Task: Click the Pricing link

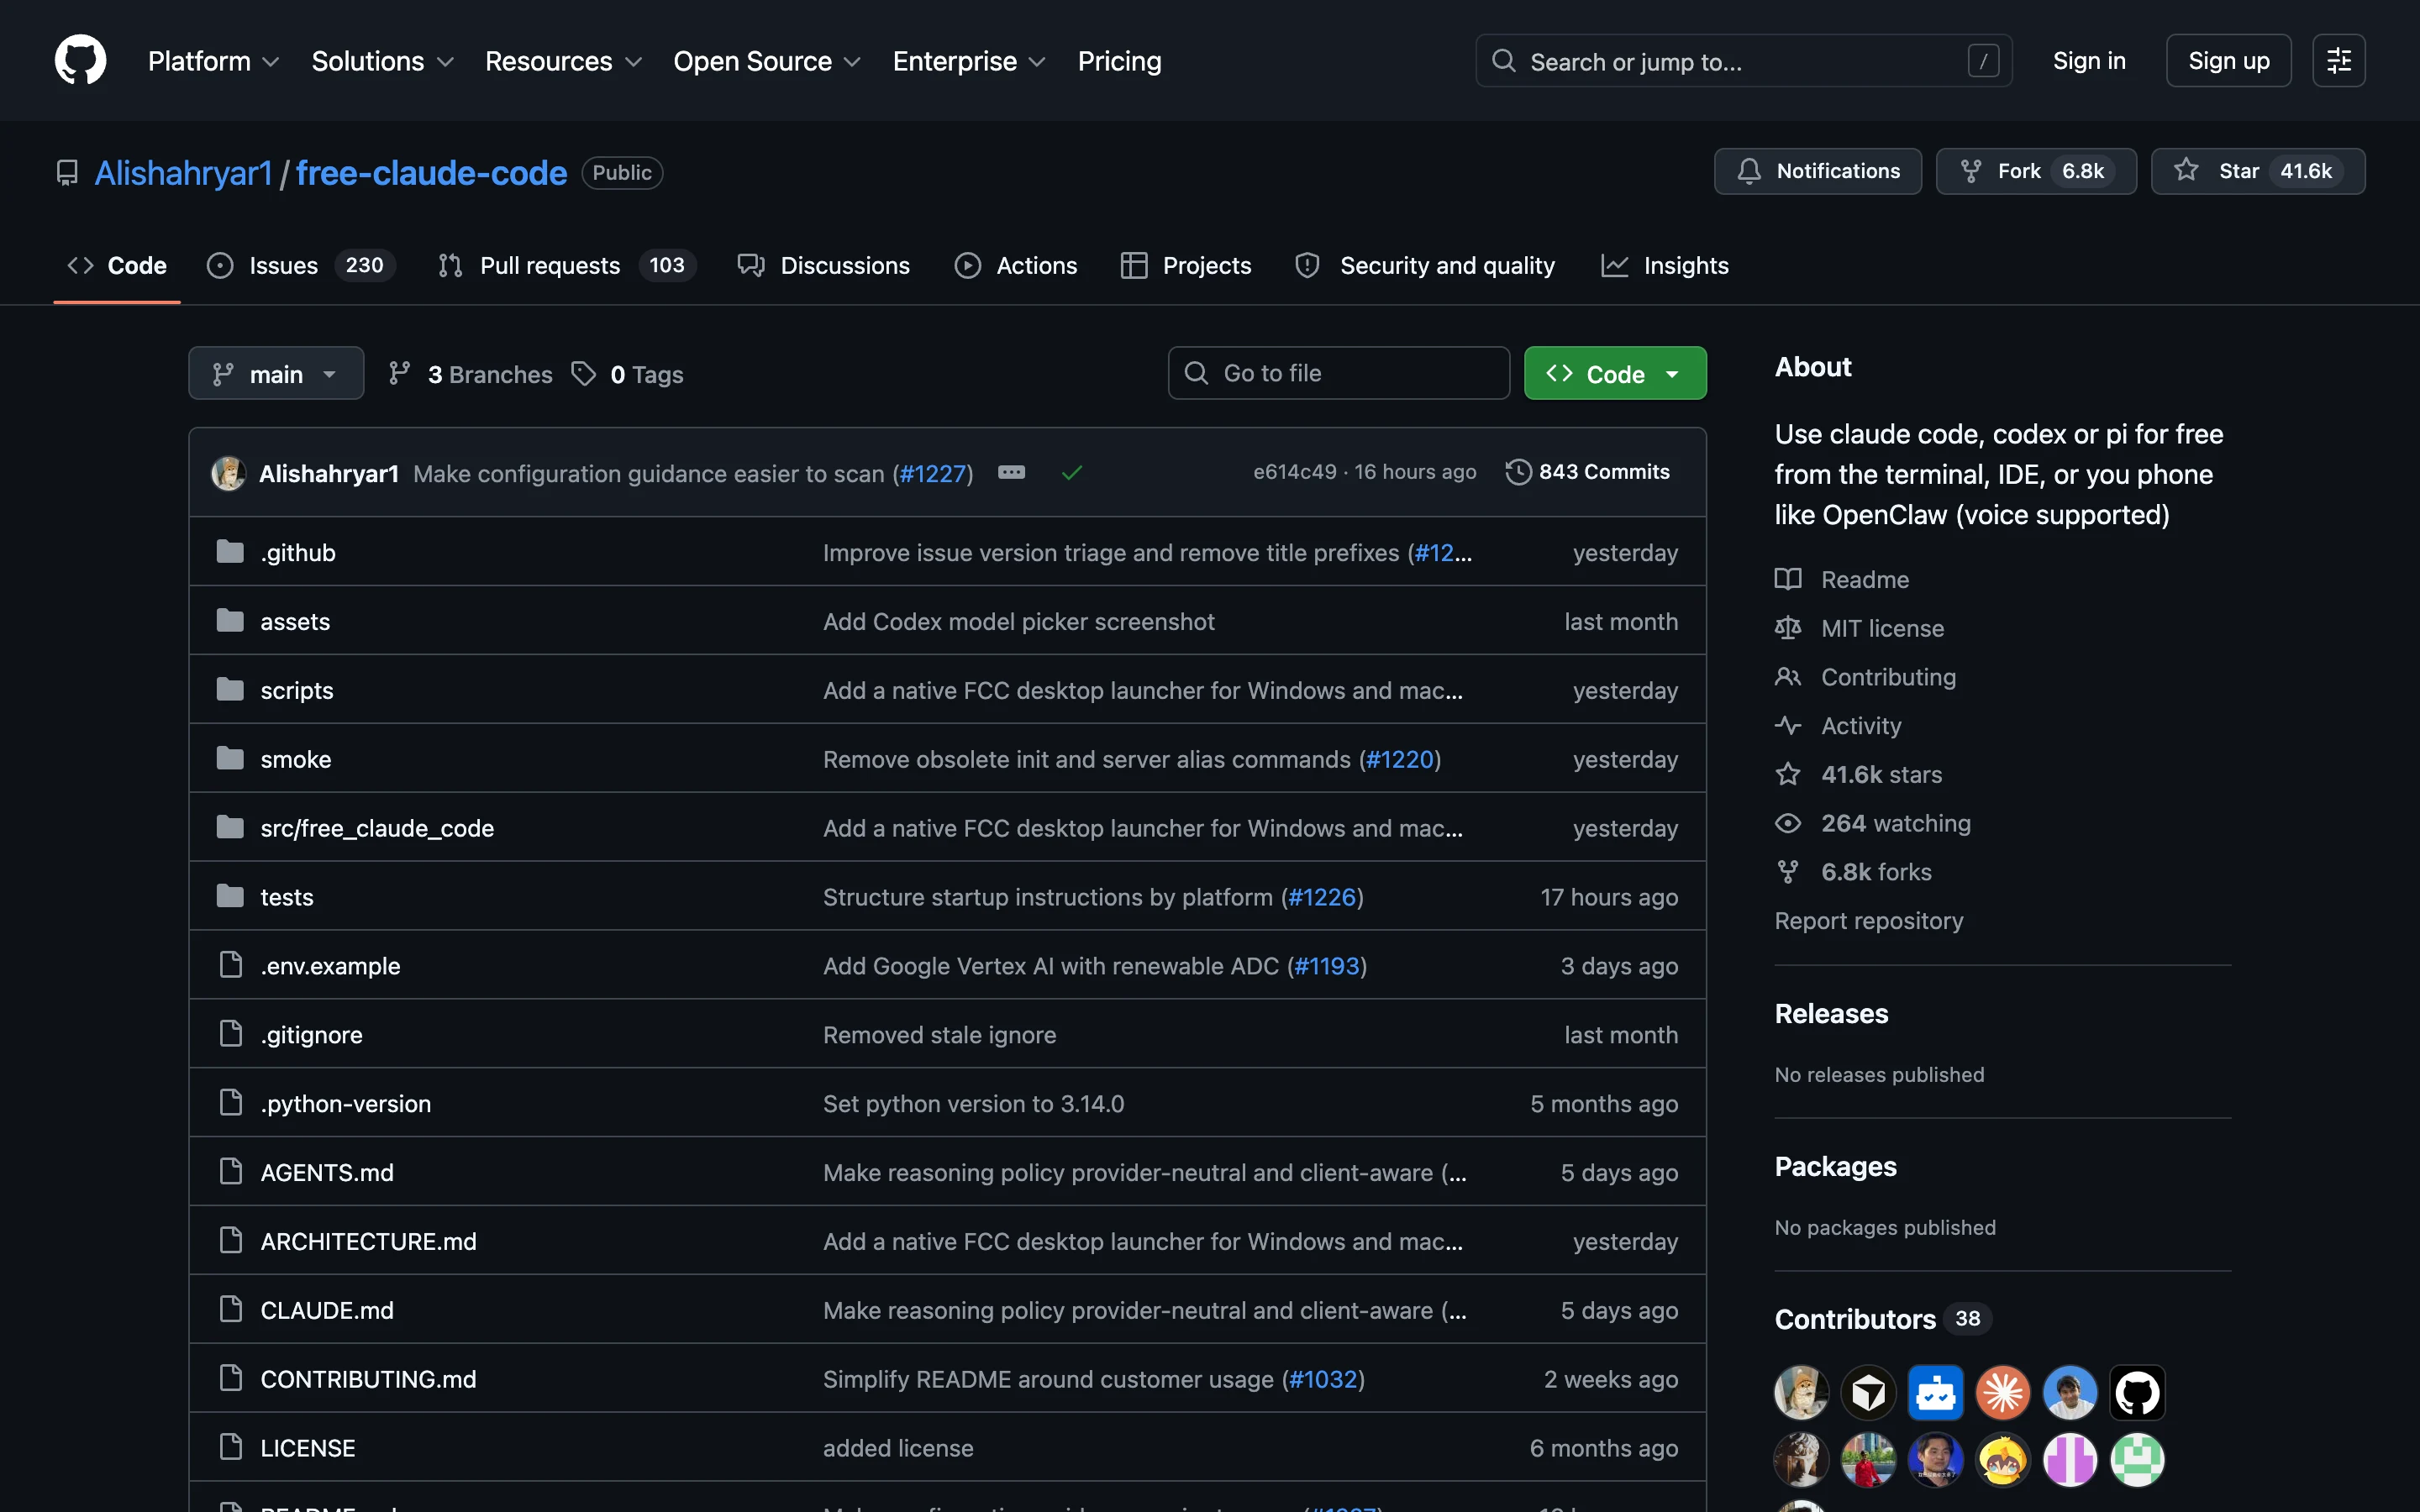Action: coord(1119,61)
